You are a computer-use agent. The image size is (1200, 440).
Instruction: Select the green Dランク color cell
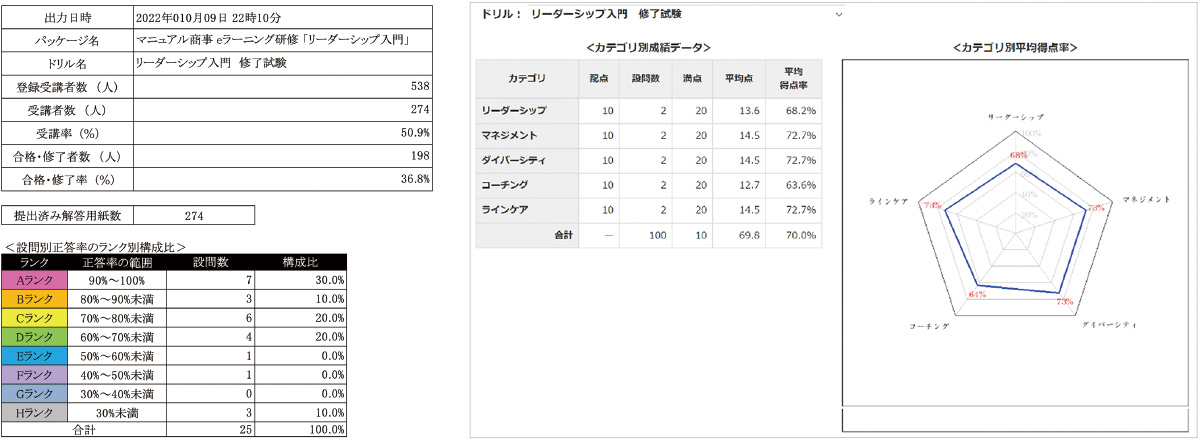pos(36,336)
